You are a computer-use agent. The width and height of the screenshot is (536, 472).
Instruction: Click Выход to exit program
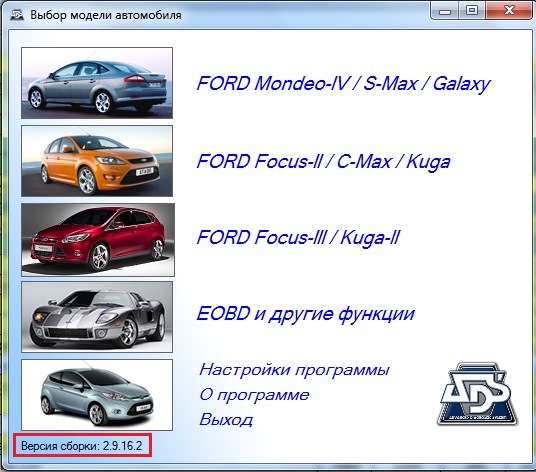pyautogui.click(x=226, y=420)
